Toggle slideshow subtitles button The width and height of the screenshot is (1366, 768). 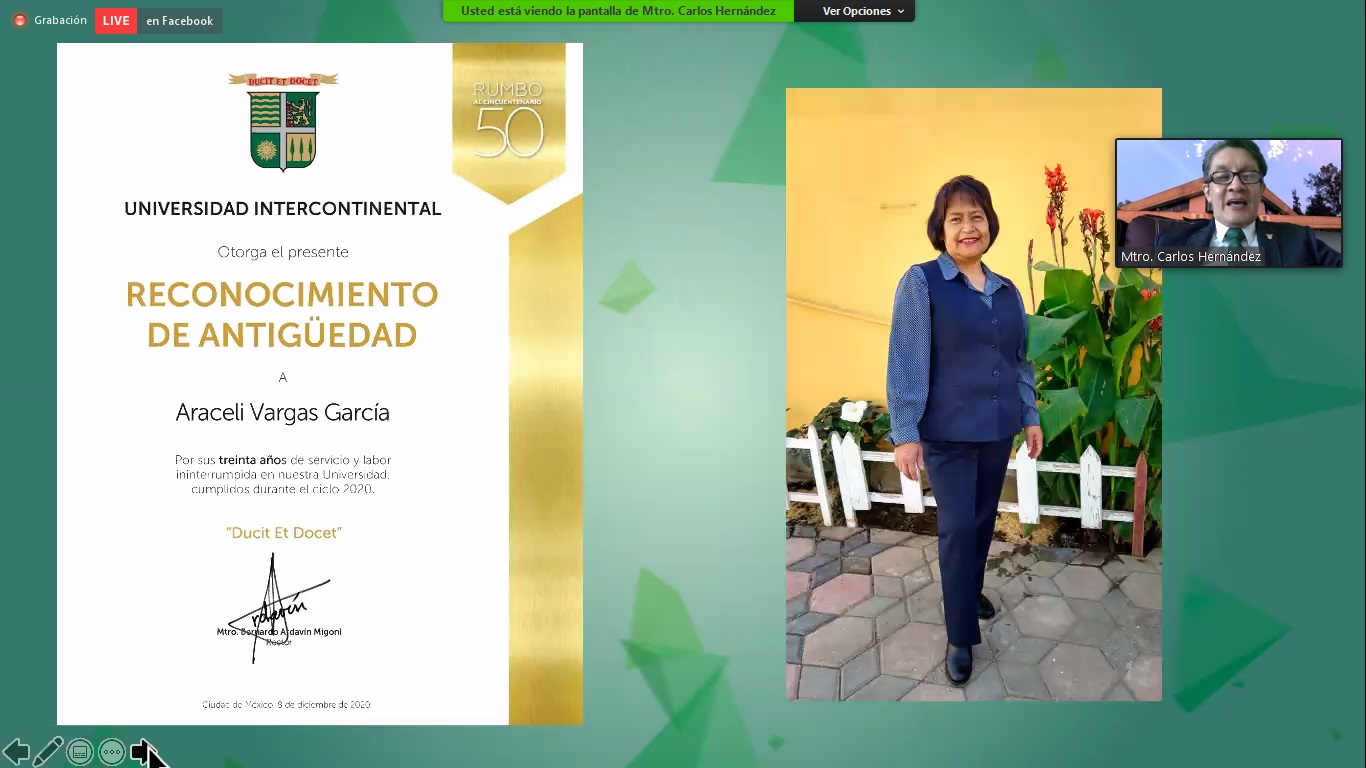(x=80, y=752)
